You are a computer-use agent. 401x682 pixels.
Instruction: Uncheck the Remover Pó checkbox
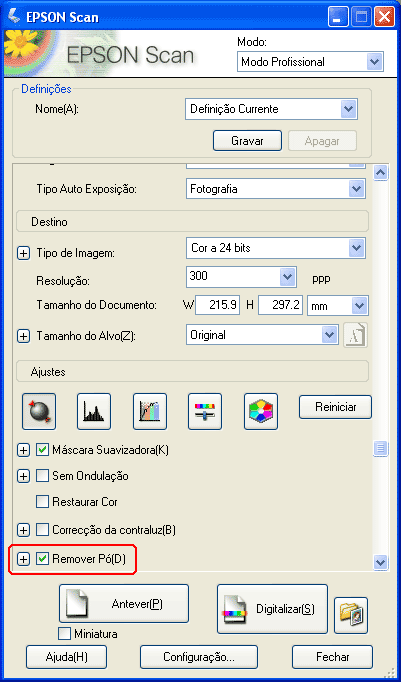coord(43,558)
